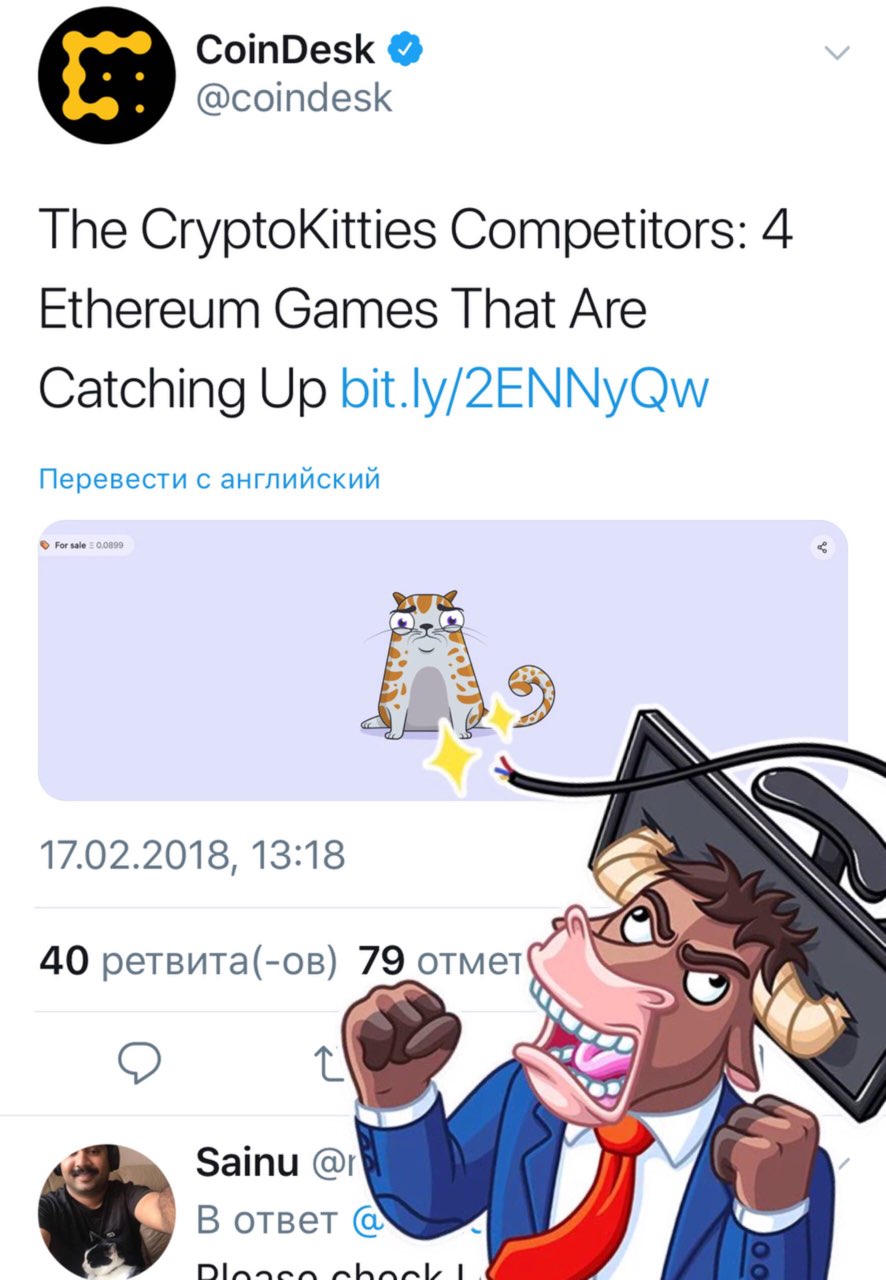
Task: Open the CryptoKitty image preview
Action: pyautogui.click(x=442, y=660)
